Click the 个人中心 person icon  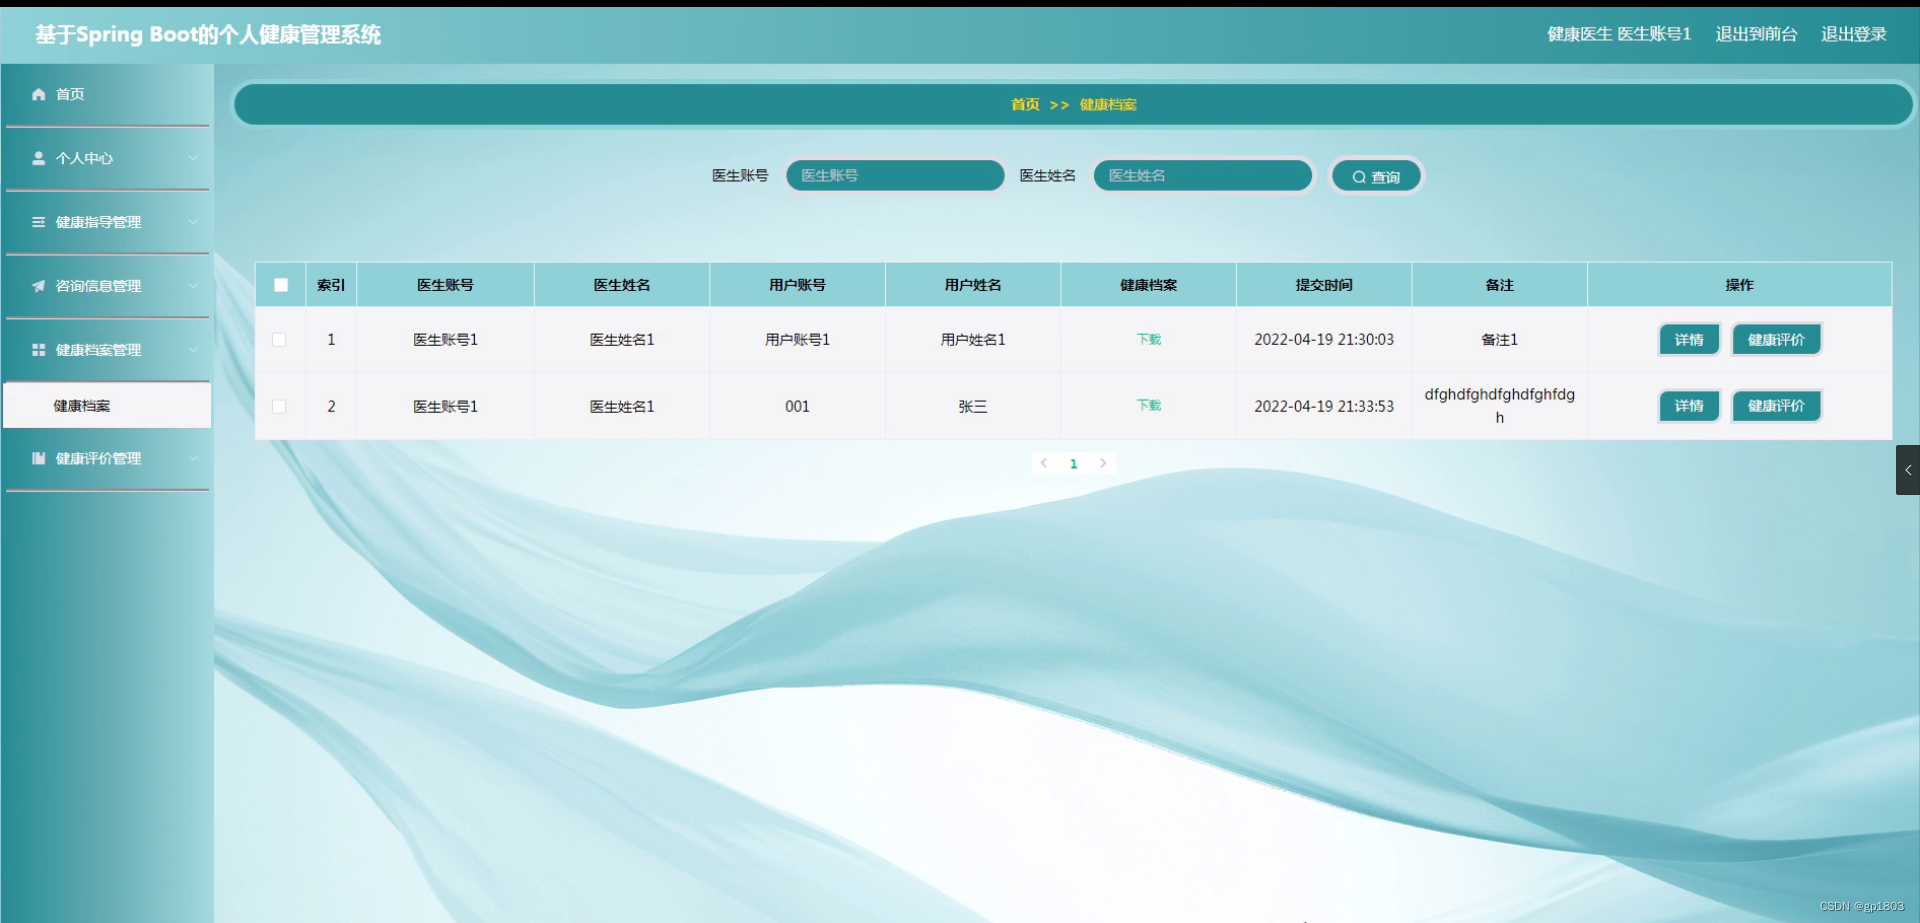click(38, 158)
